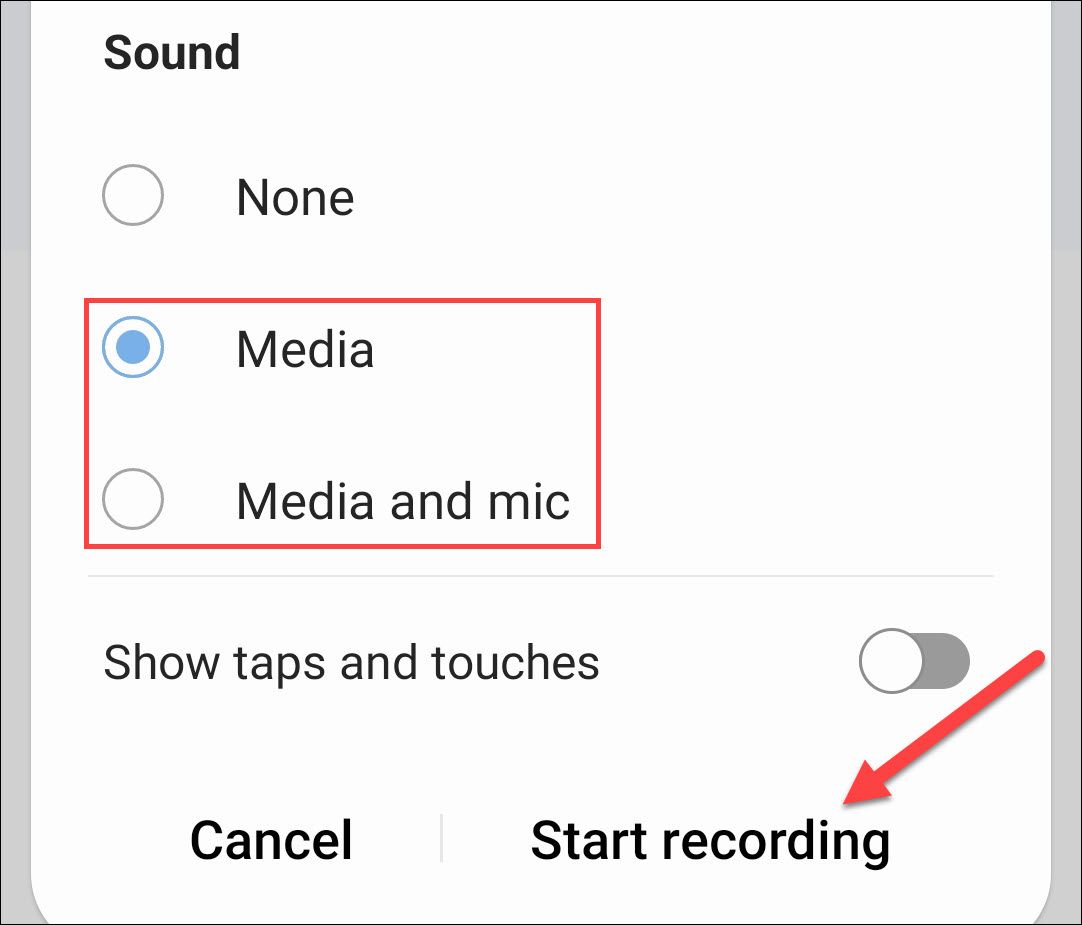Enable the Show taps and touches switch
1082x925 pixels.
point(914,661)
